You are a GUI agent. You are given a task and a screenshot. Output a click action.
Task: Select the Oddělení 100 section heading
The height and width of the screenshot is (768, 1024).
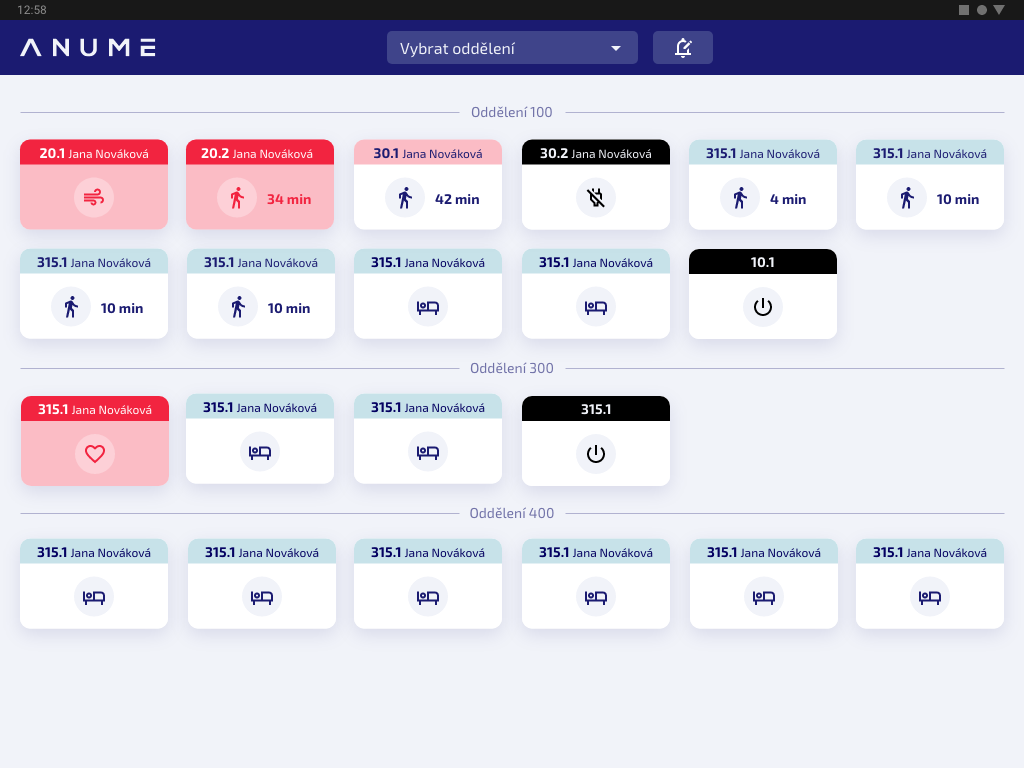tap(512, 112)
